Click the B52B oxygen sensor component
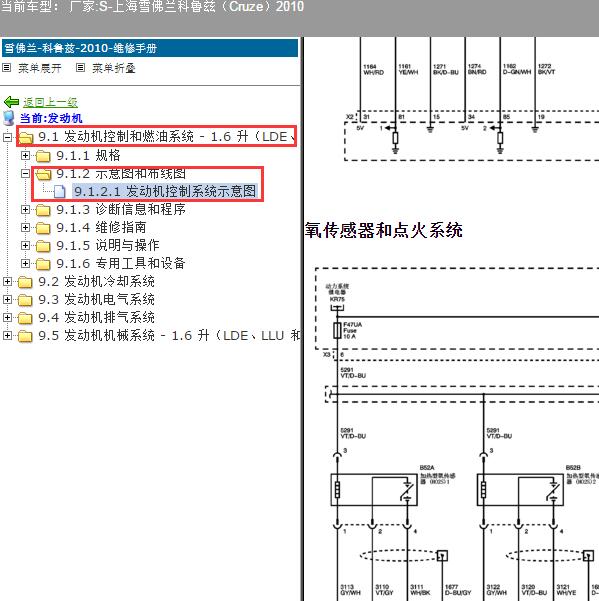 [520, 489]
